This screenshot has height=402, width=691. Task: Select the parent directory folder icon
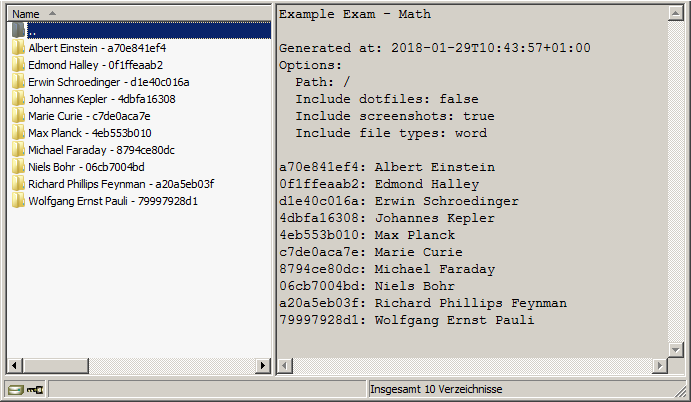pyautogui.click(x=18, y=30)
